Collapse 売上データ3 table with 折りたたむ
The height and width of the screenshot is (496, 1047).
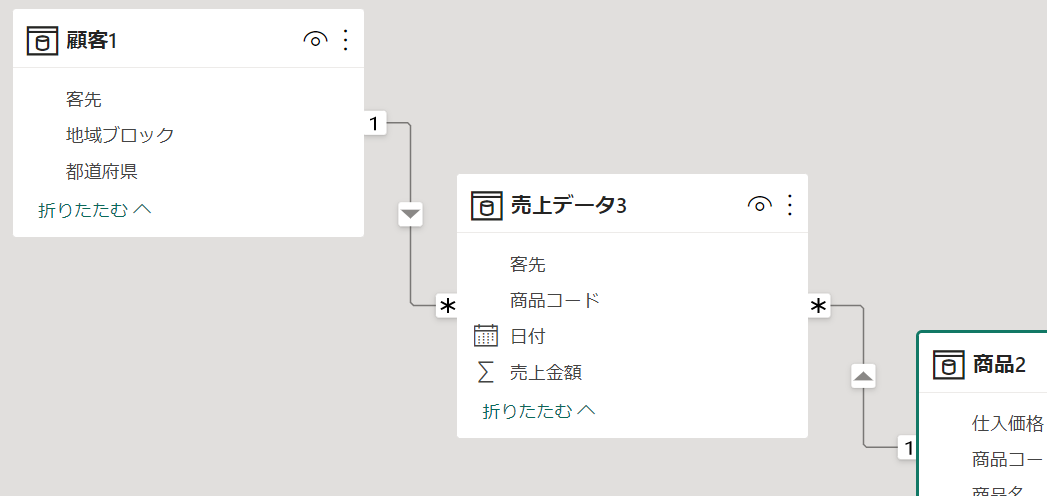(539, 410)
